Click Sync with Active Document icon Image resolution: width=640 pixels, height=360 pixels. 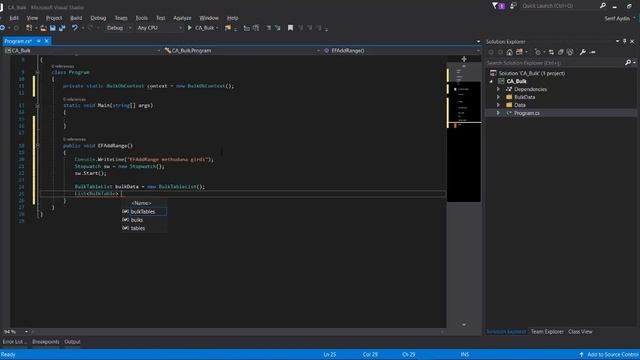pyautogui.click(x=551, y=52)
